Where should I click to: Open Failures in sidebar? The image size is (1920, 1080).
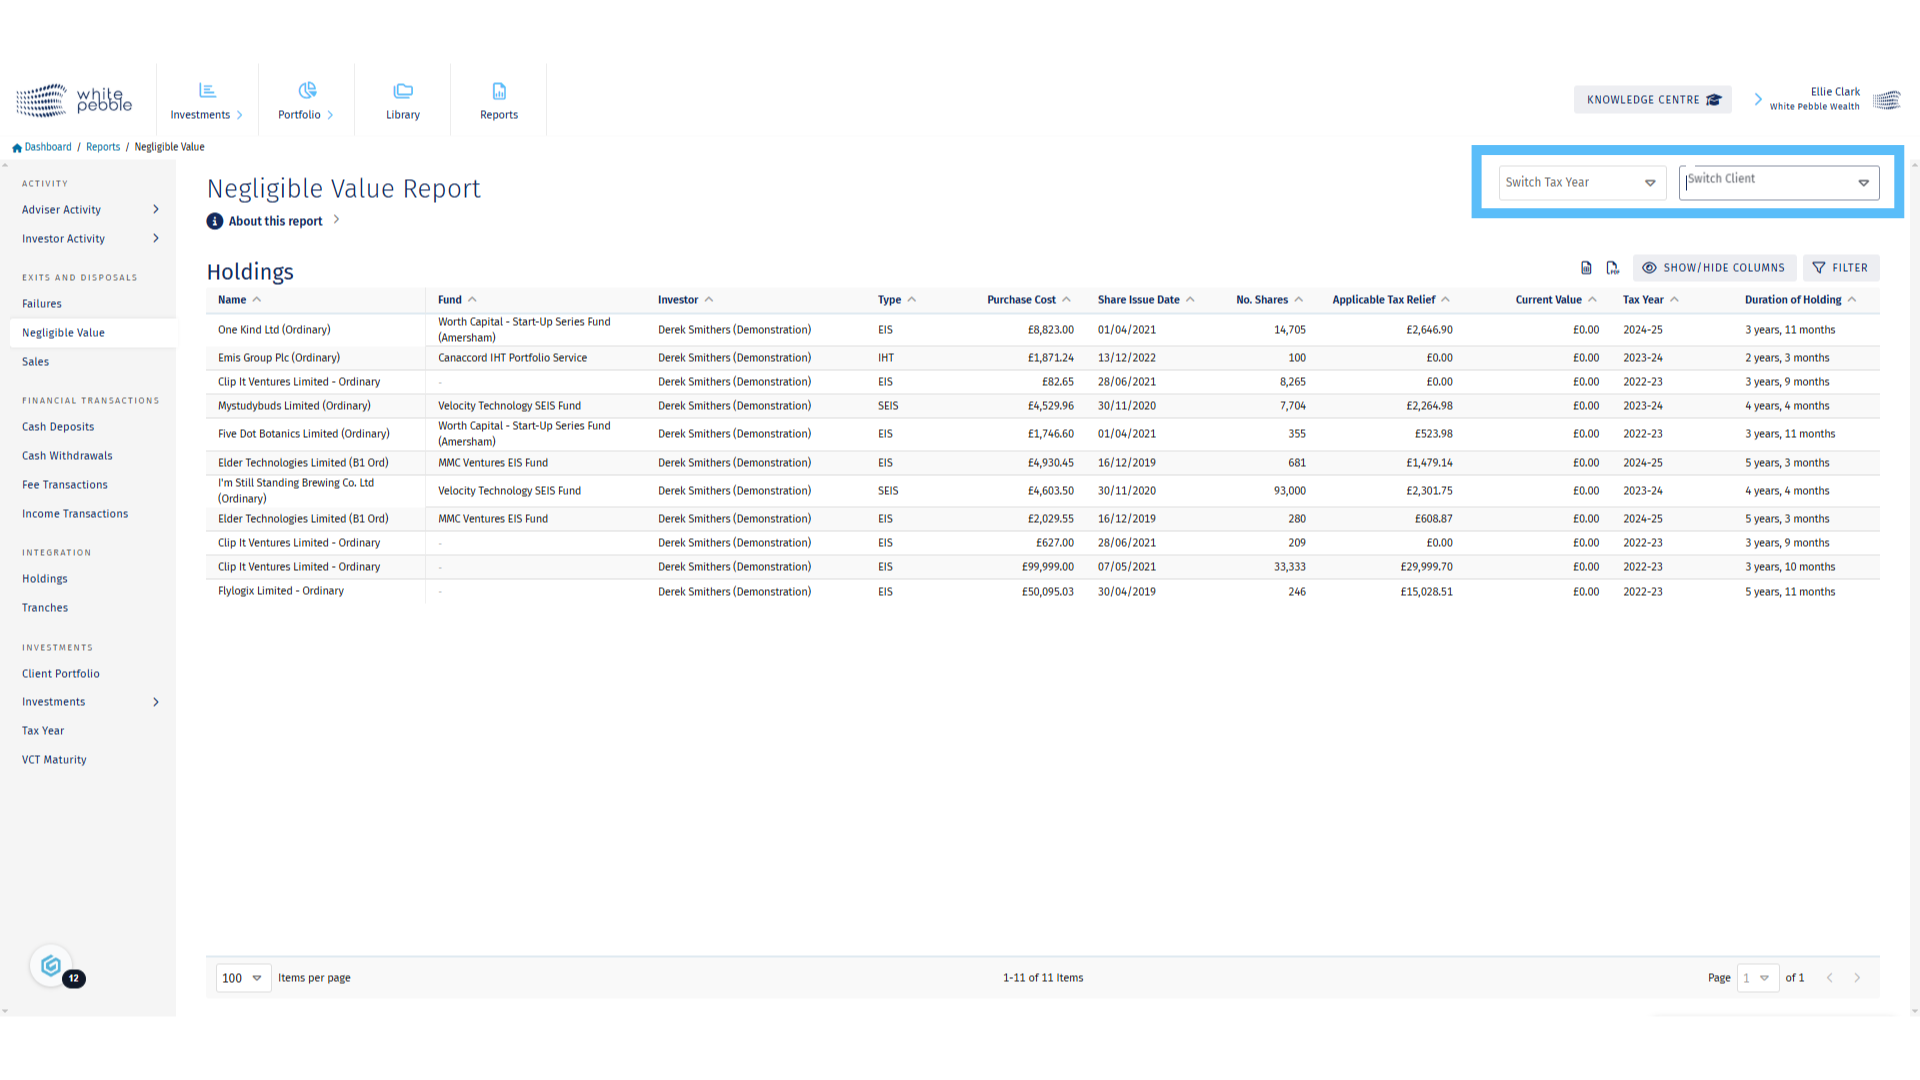click(42, 304)
